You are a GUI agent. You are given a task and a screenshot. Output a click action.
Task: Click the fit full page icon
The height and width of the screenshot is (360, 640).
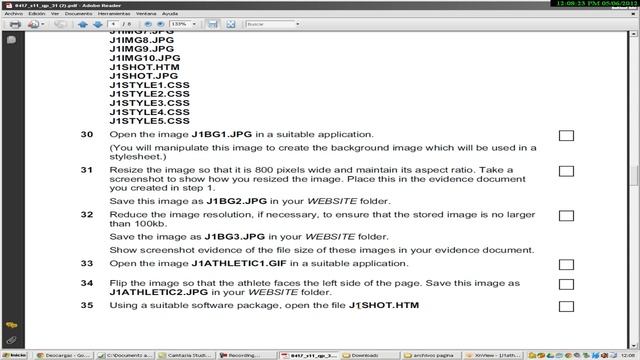click(x=231, y=24)
